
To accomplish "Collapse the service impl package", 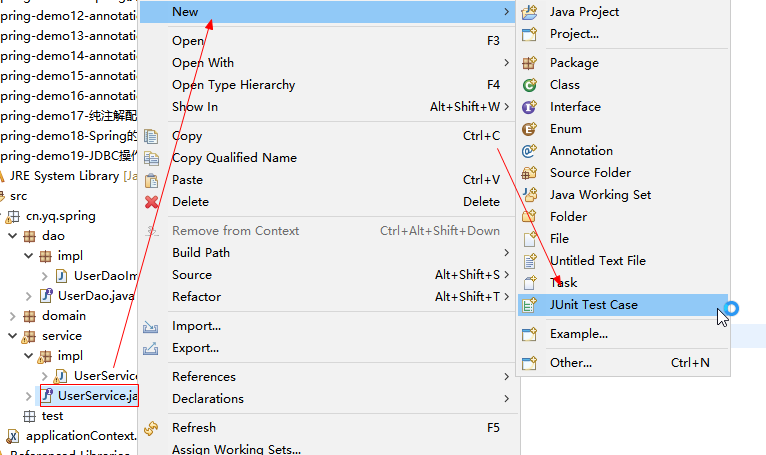I will coord(28,356).
